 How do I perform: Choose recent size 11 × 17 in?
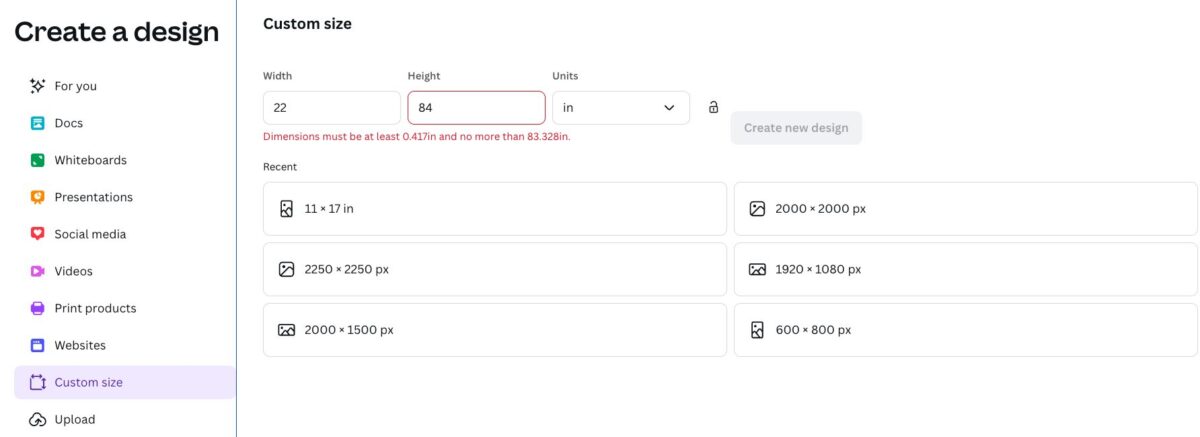[x=495, y=209]
